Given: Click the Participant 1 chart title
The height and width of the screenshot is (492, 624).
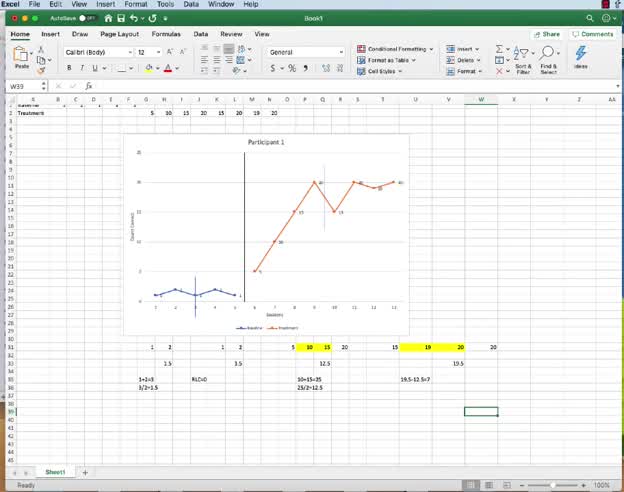Looking at the screenshot, I should [x=266, y=142].
